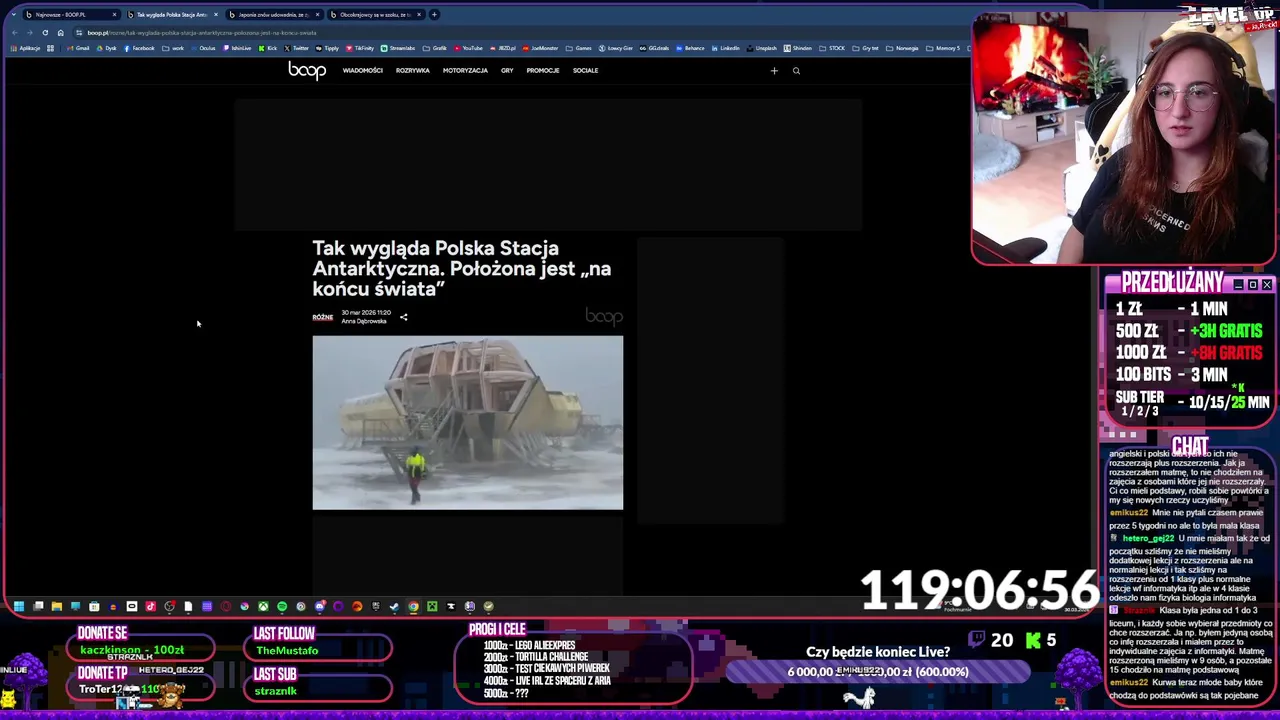Open Spotify from the taskbar
The image size is (1280, 720).
tap(282, 606)
